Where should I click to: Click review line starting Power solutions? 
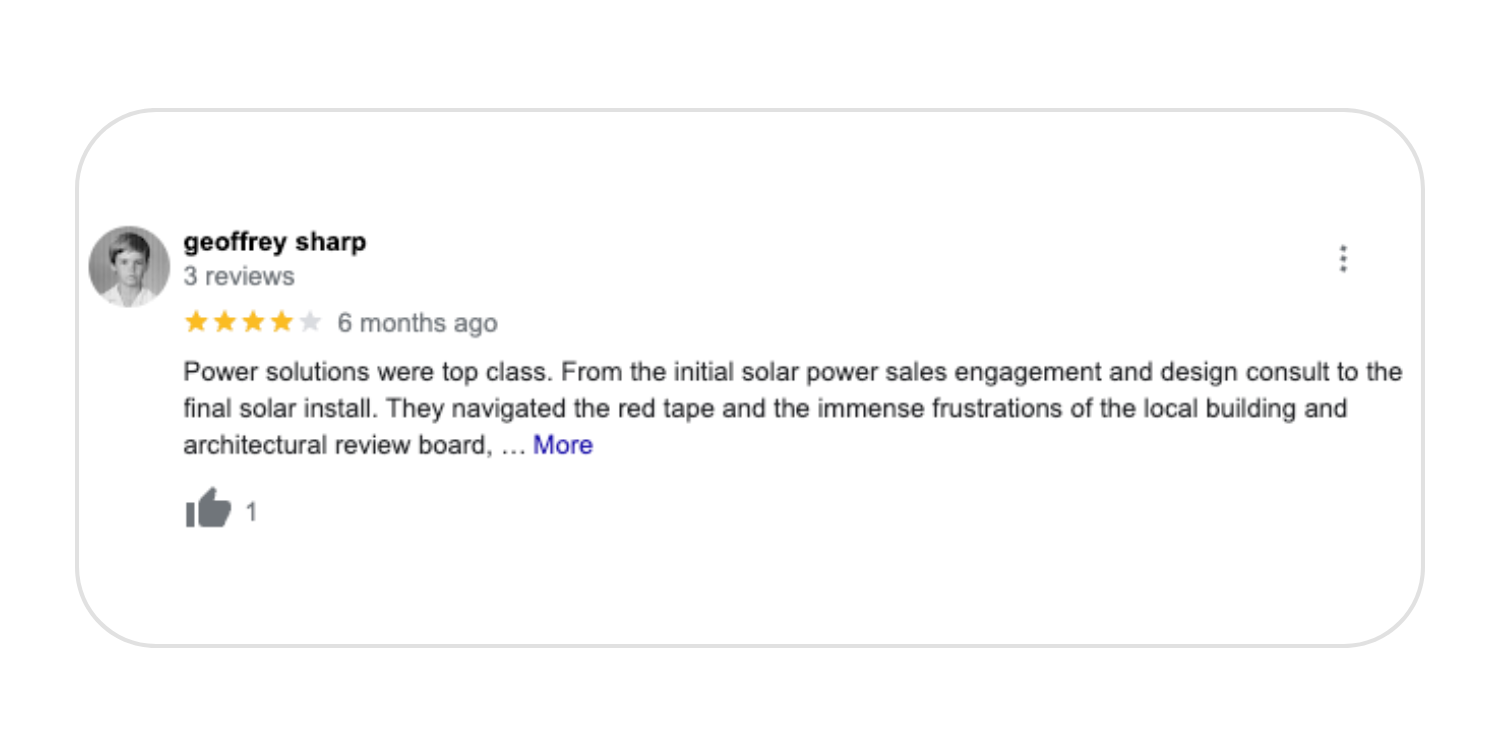pos(793,372)
